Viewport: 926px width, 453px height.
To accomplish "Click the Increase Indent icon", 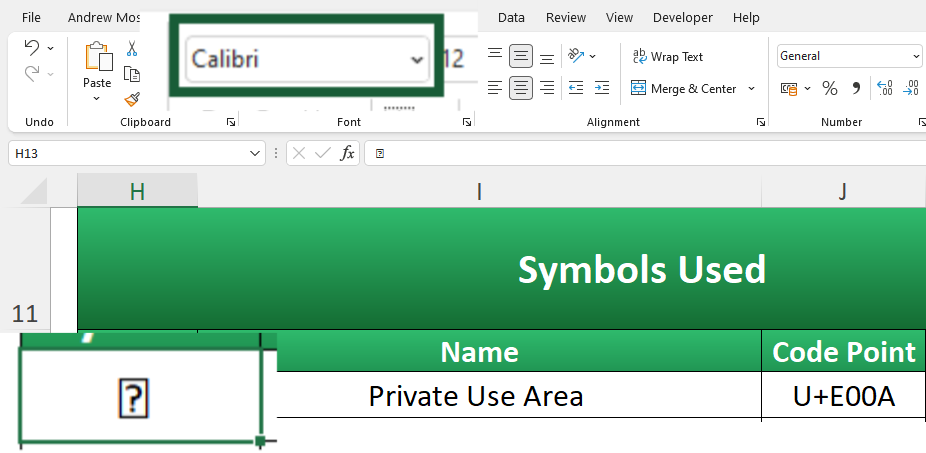I will (602, 88).
